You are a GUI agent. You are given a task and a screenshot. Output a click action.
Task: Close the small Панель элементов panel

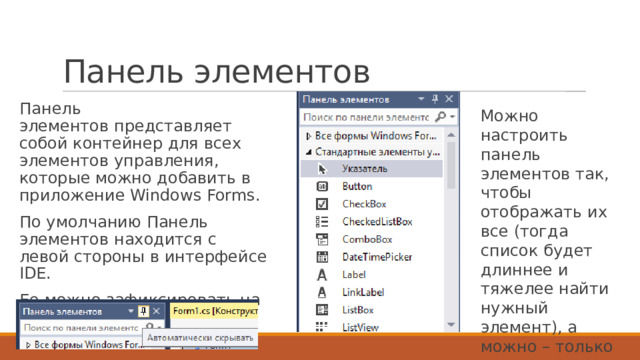pyautogui.click(x=156, y=311)
